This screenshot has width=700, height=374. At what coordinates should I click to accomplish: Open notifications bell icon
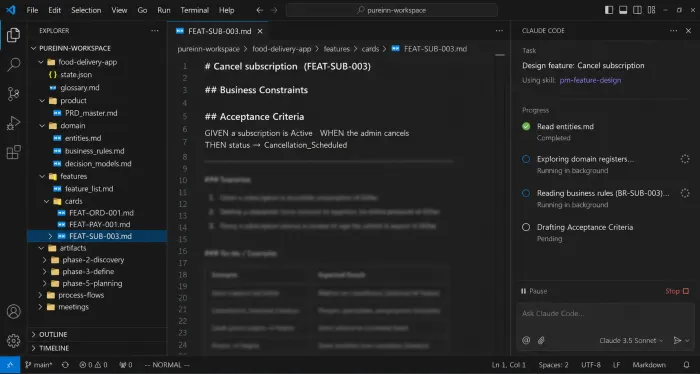point(687,365)
